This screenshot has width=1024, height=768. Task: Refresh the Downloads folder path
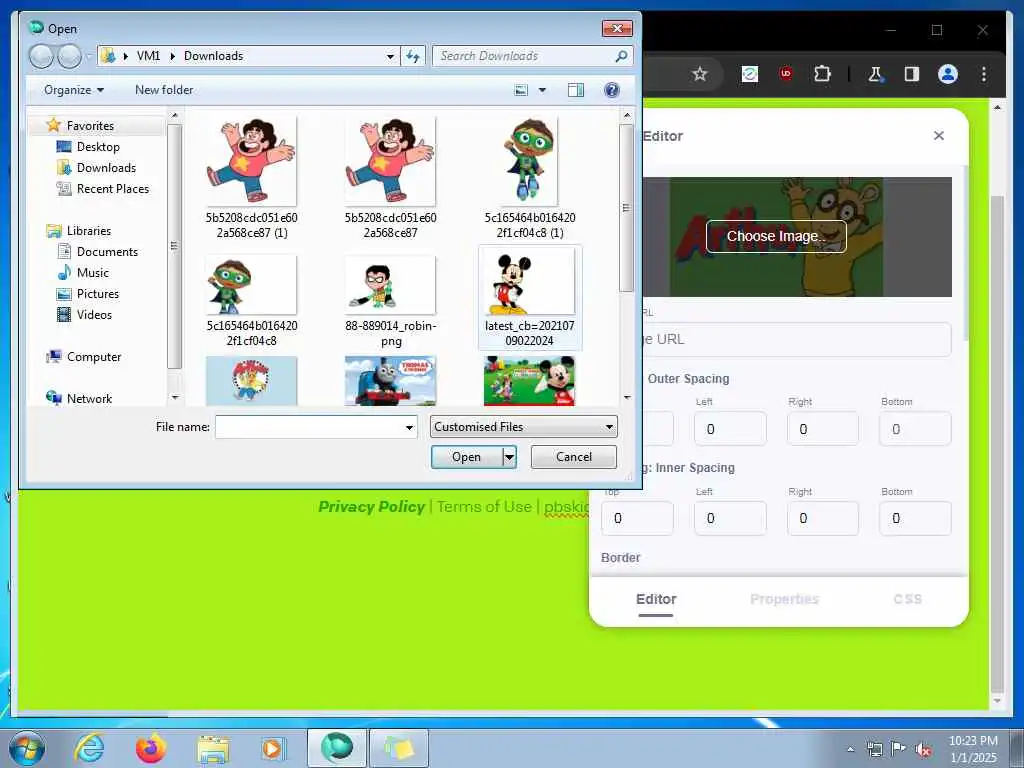(413, 56)
